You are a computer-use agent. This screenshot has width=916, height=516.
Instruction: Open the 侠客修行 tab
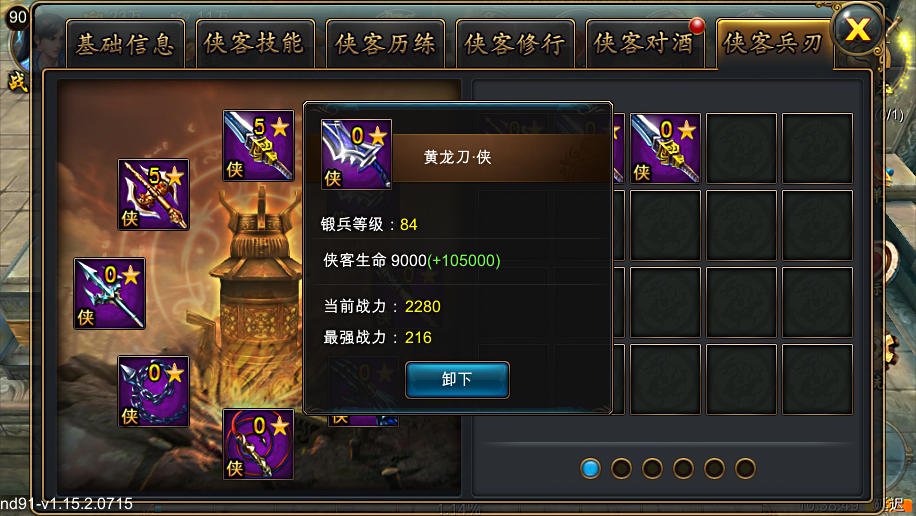(x=515, y=44)
